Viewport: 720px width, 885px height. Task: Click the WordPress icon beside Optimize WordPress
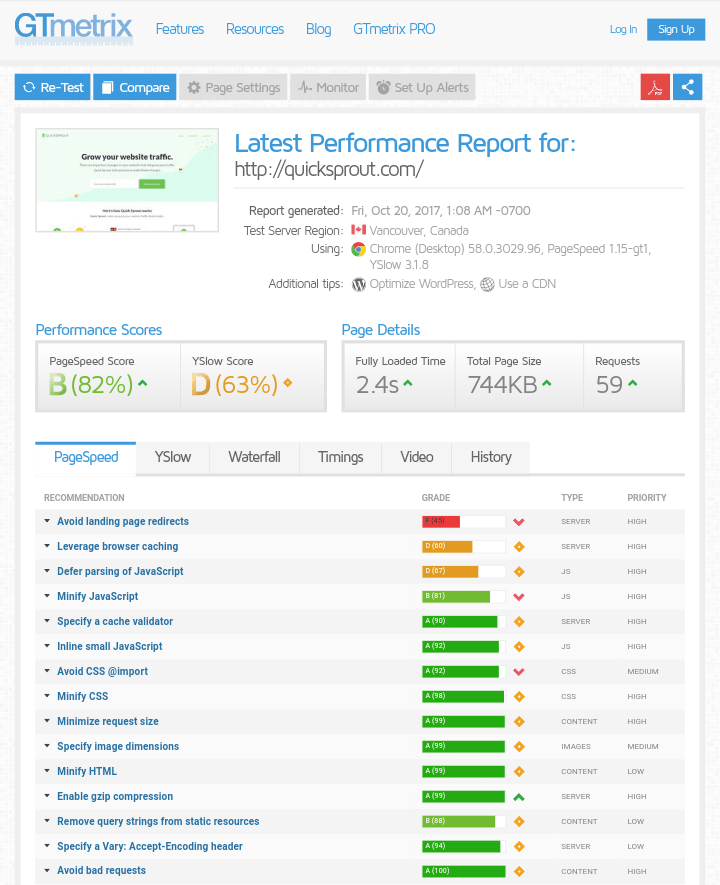(359, 284)
